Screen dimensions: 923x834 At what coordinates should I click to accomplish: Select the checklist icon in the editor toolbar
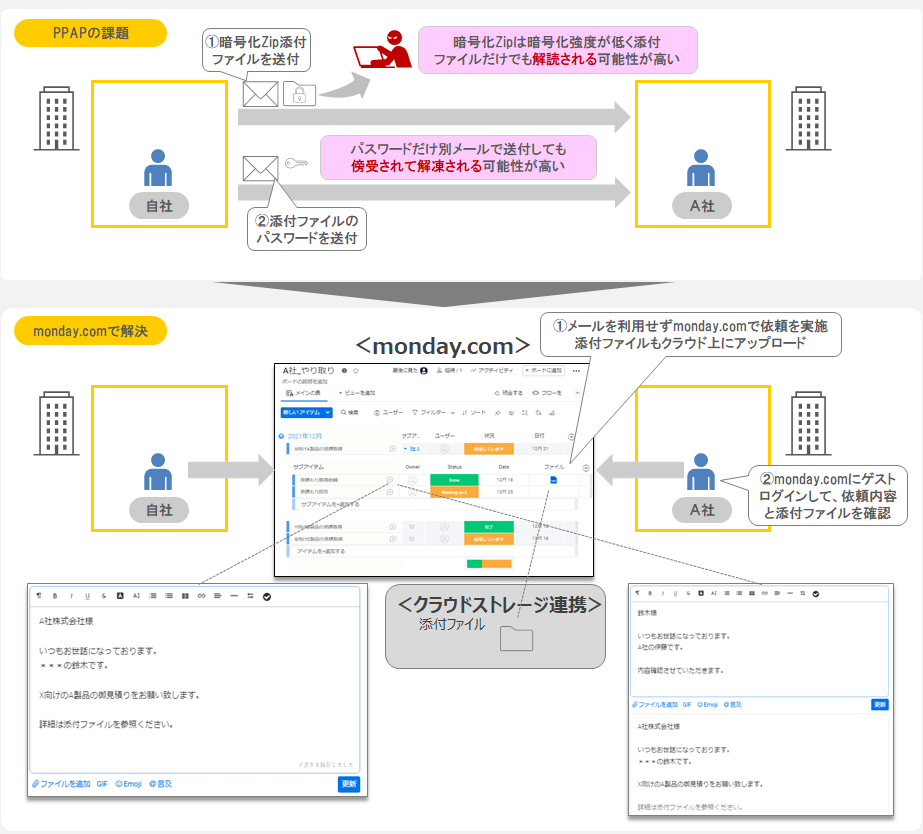pos(267,596)
